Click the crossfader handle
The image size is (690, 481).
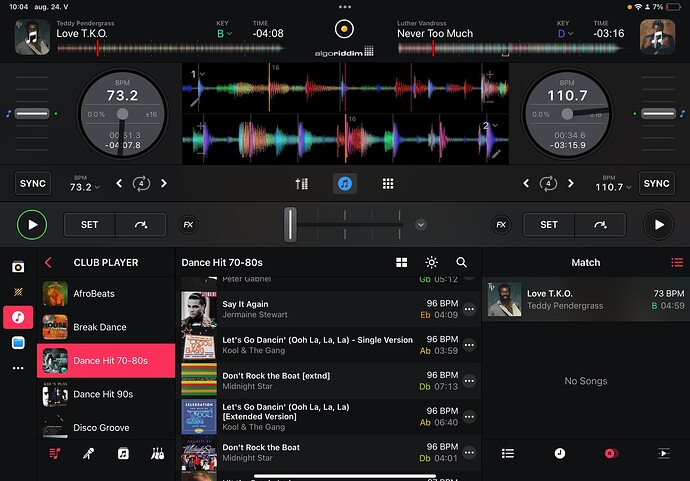click(290, 225)
